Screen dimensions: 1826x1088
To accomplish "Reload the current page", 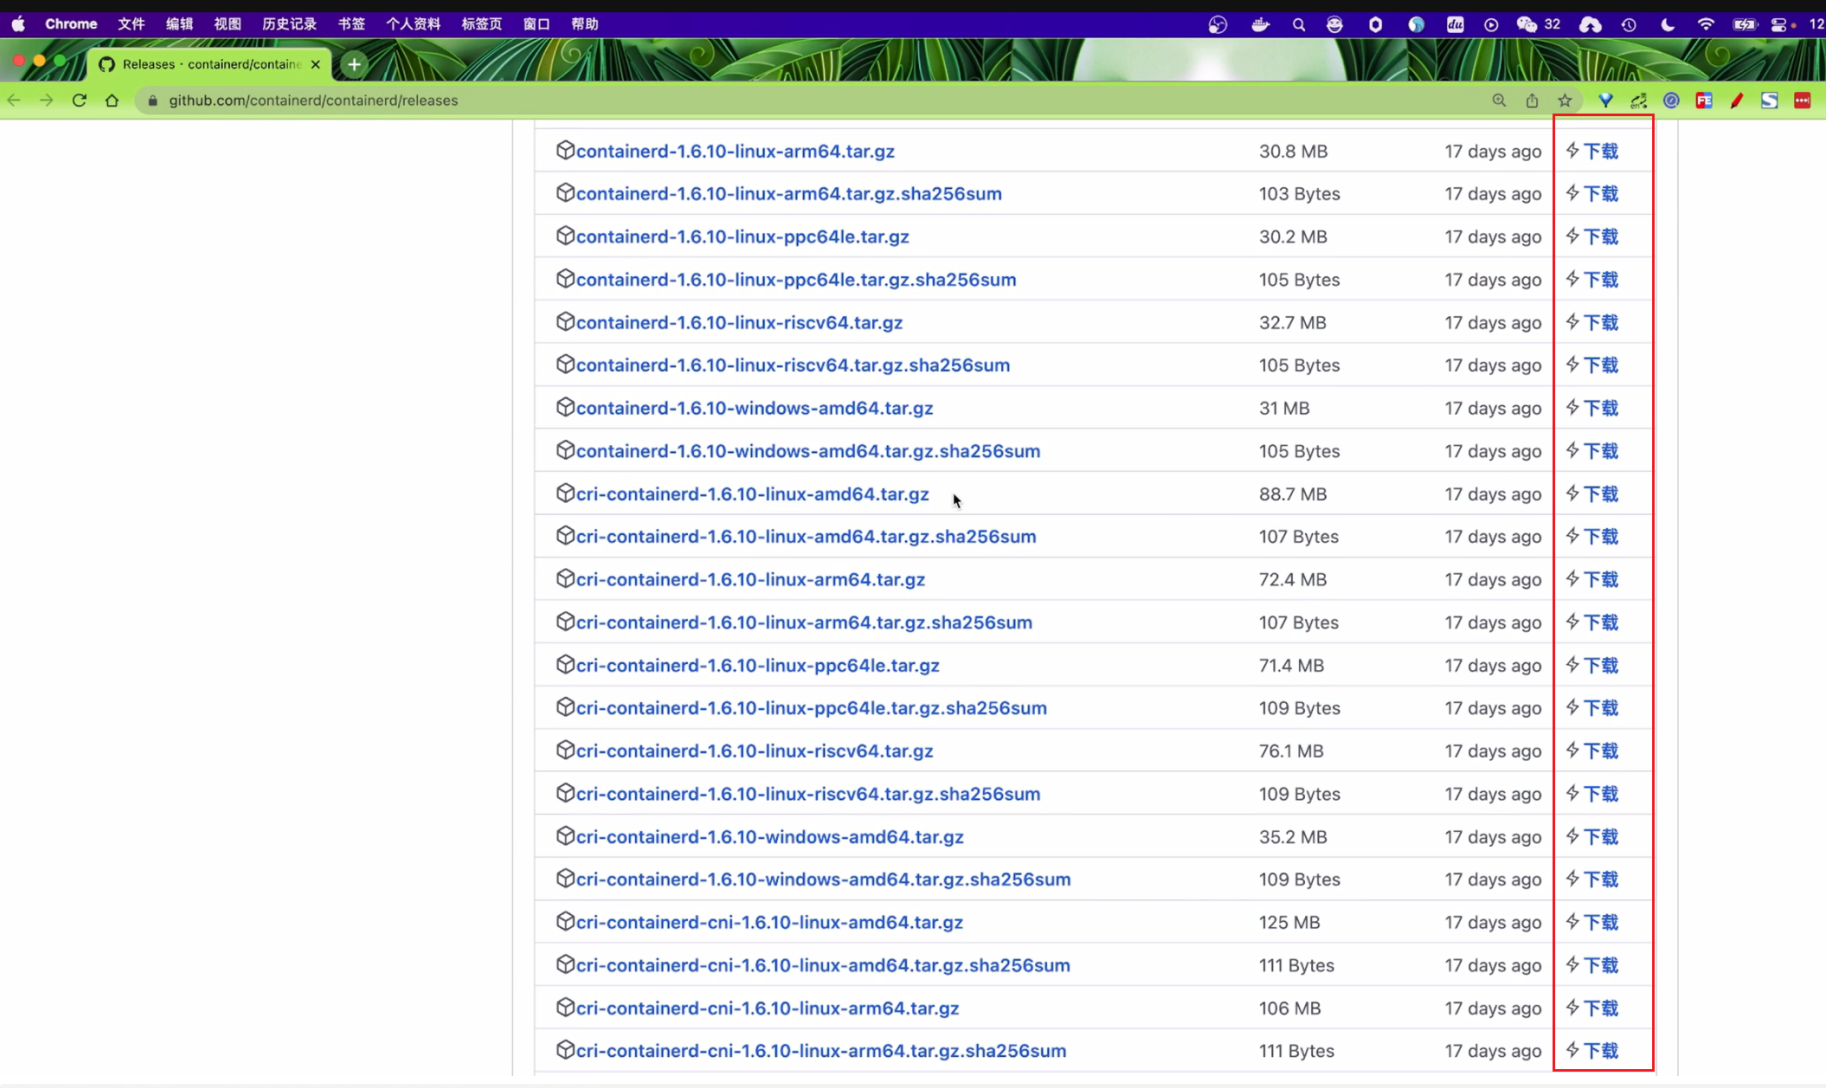I will tap(79, 100).
